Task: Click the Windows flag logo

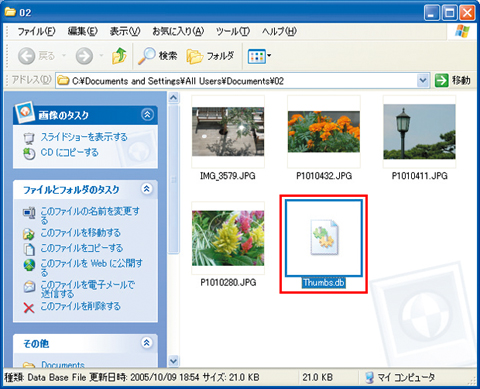Action: coord(462,32)
